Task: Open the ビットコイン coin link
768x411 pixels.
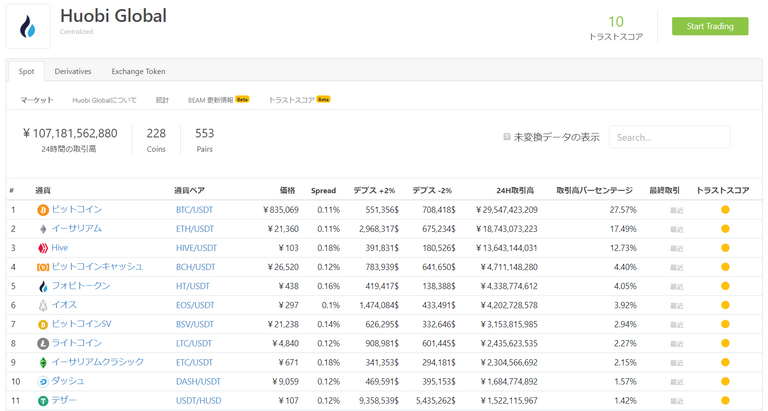Action: tap(77, 209)
